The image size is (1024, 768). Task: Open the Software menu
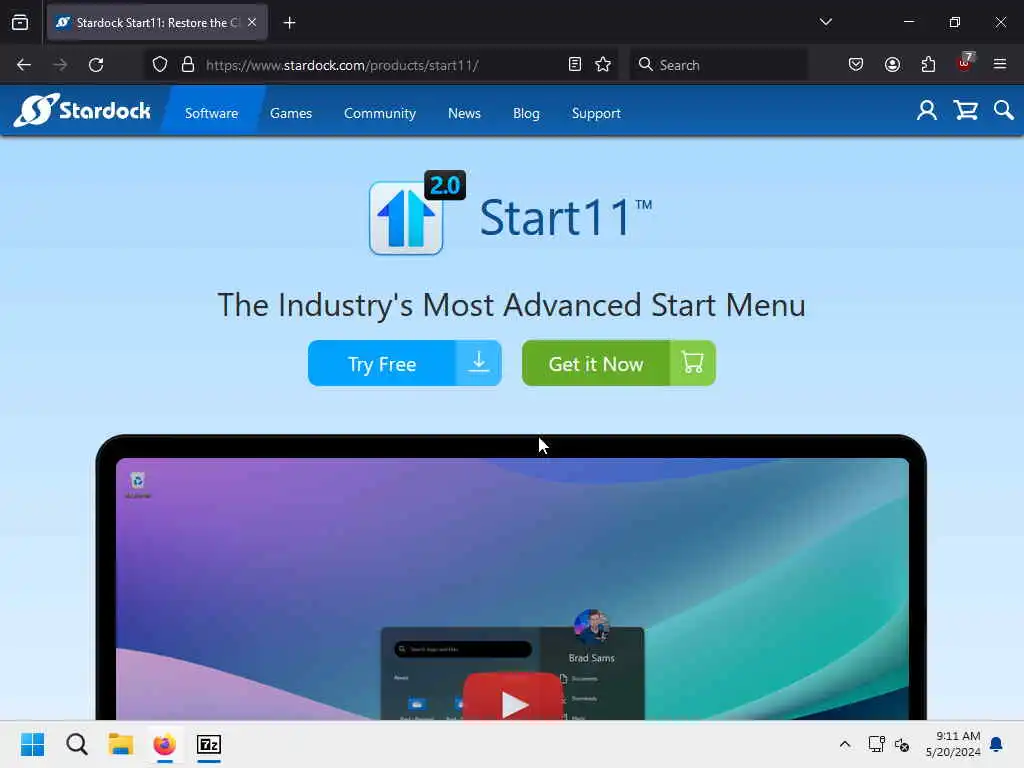coord(212,113)
